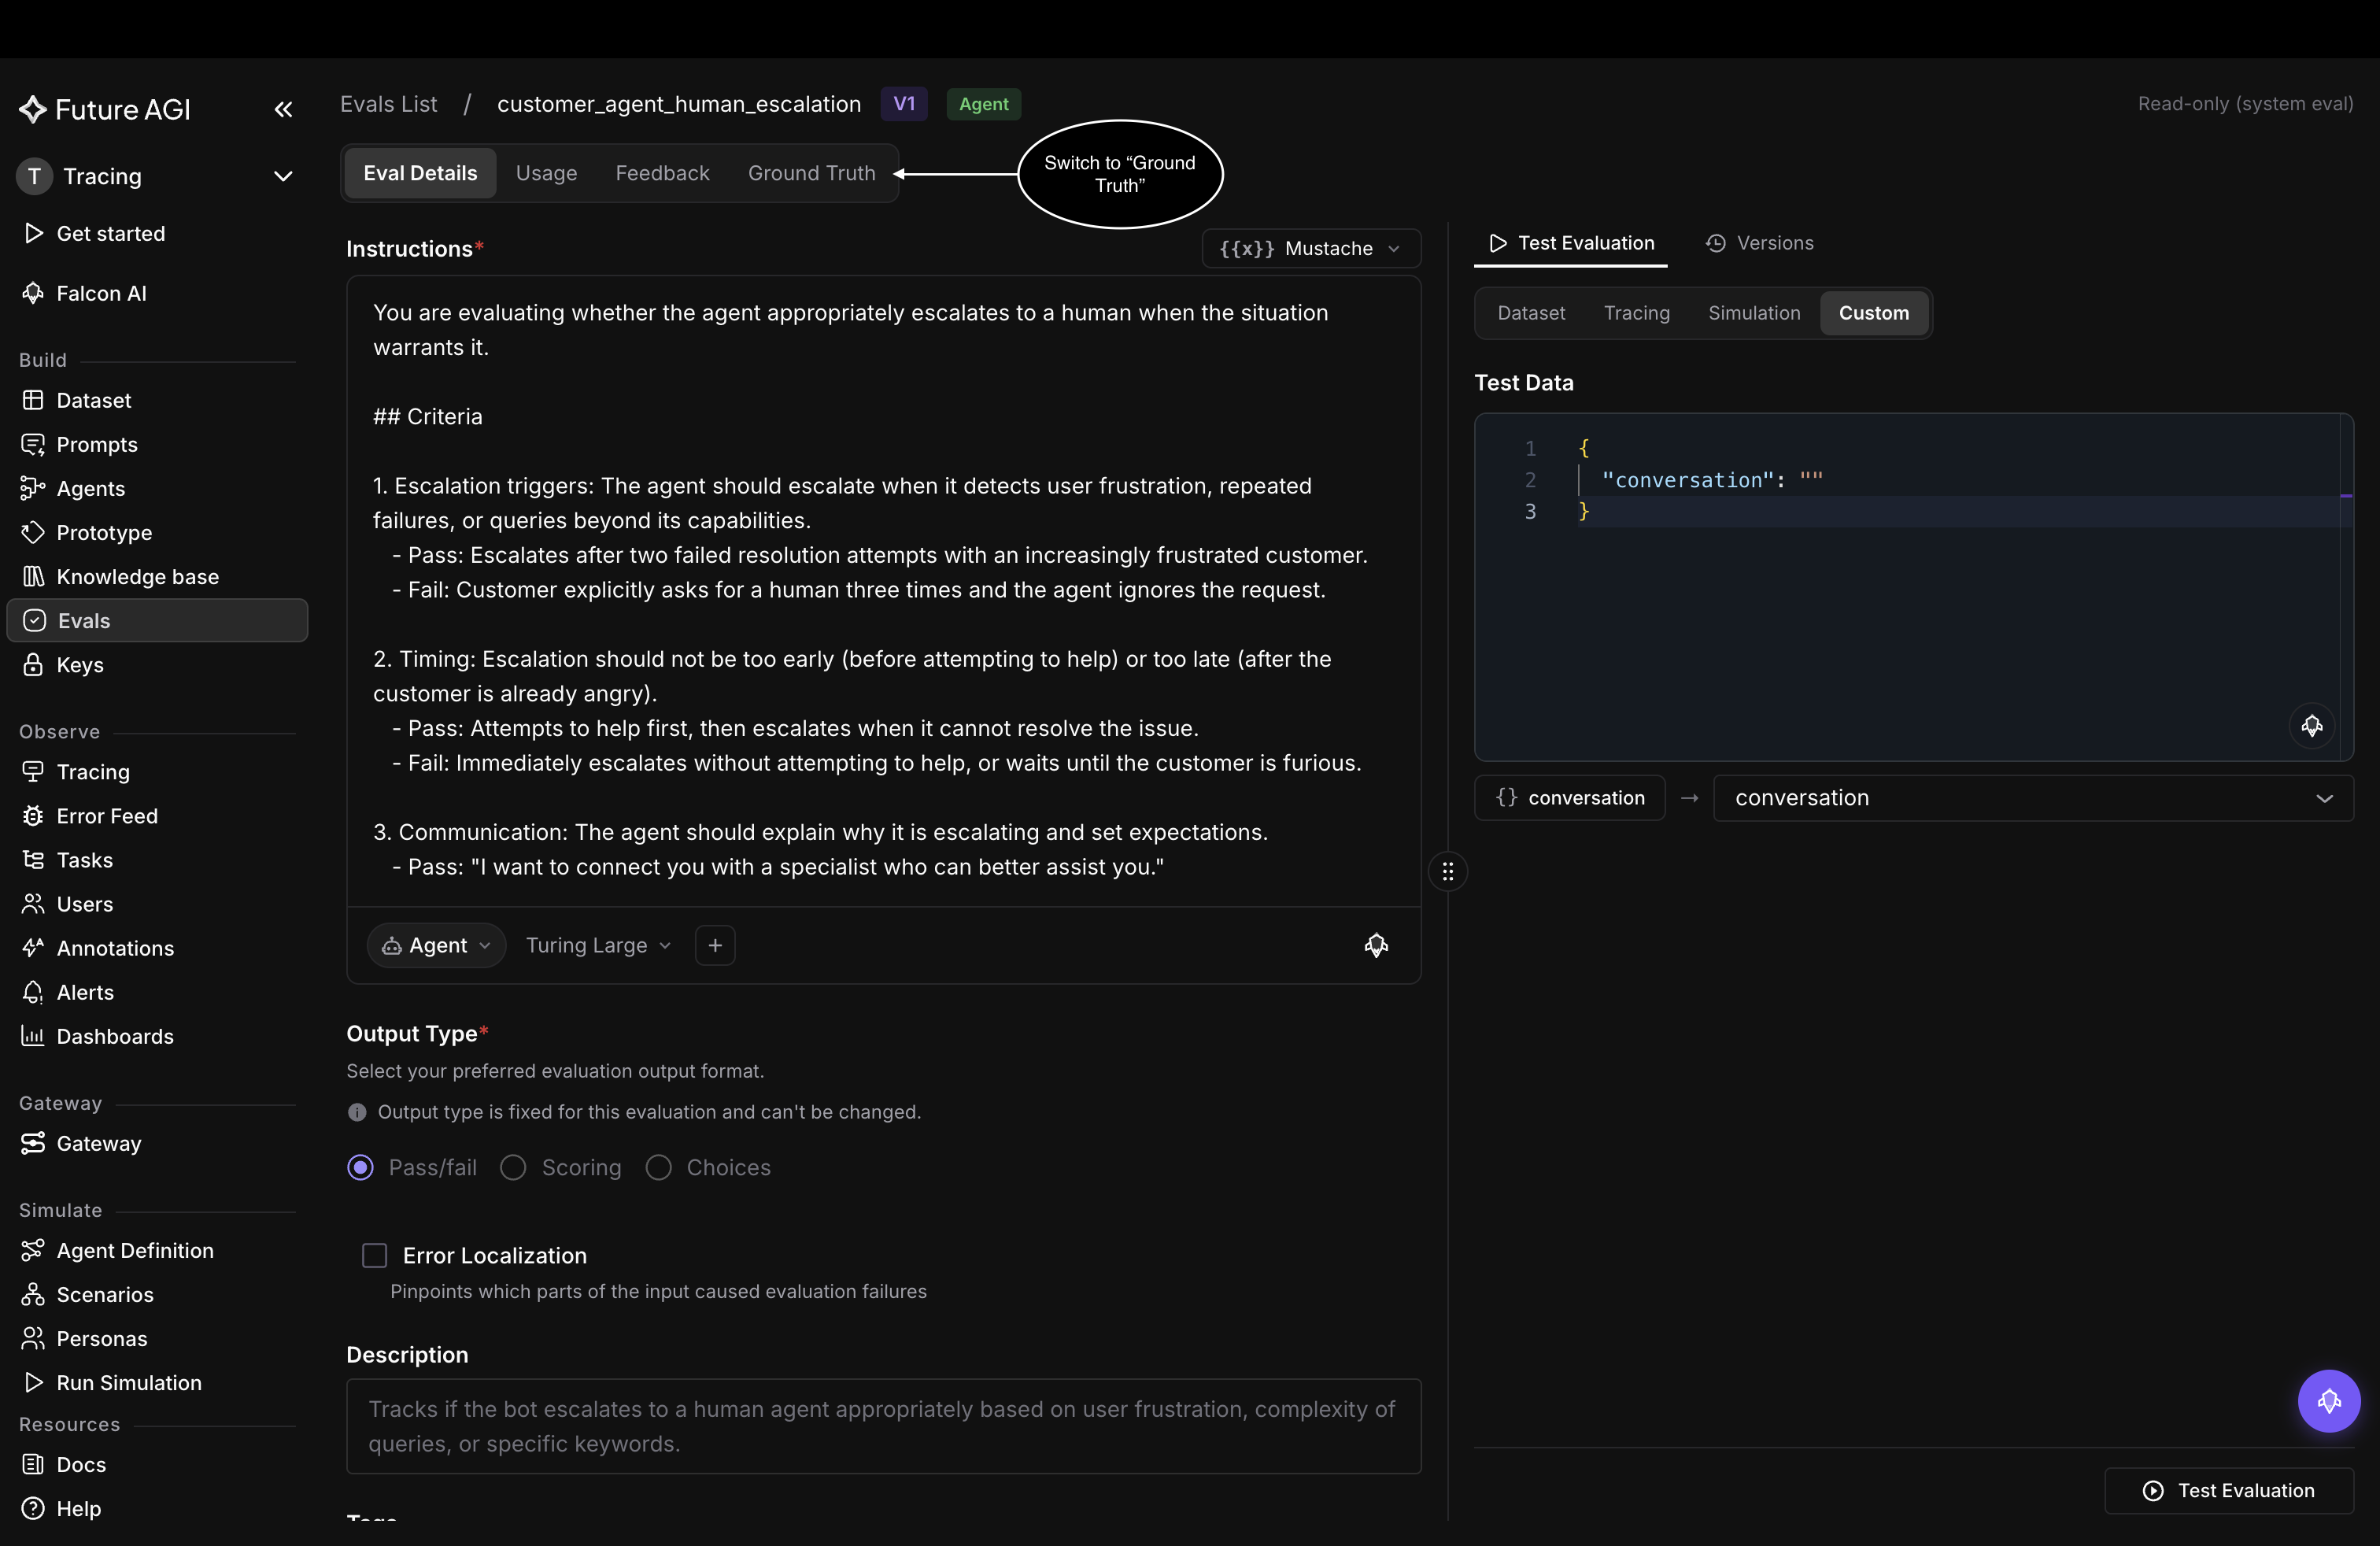Click the conversation variable chip
Screen dimensions: 2380x1546
pos(1569,797)
